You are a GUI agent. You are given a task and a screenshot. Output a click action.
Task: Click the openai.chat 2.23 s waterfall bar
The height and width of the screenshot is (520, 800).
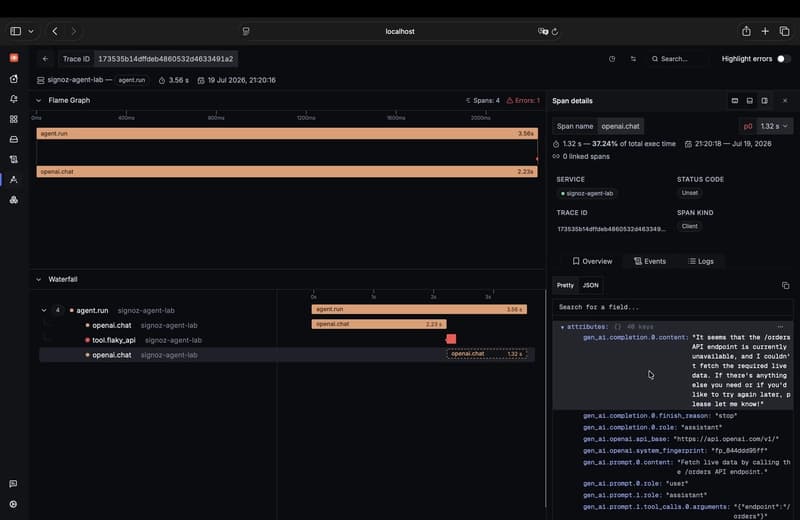379,324
